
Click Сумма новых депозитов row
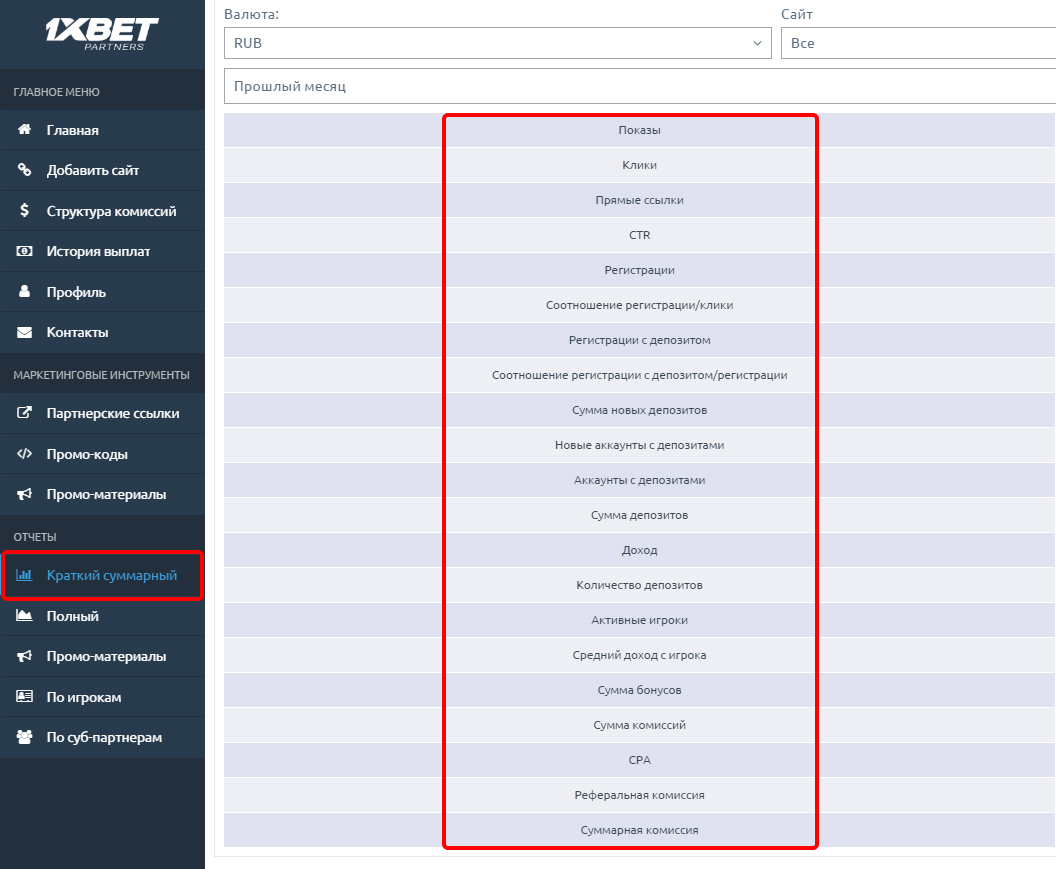click(x=640, y=410)
